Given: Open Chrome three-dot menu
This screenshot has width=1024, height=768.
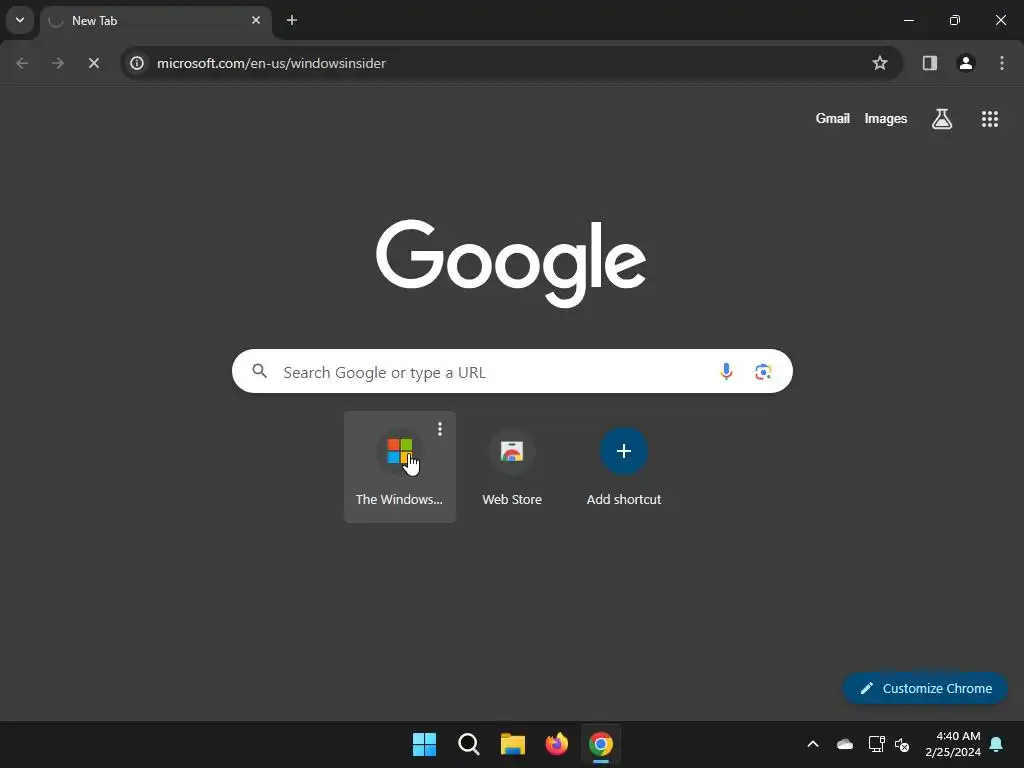Looking at the screenshot, I should (1002, 63).
